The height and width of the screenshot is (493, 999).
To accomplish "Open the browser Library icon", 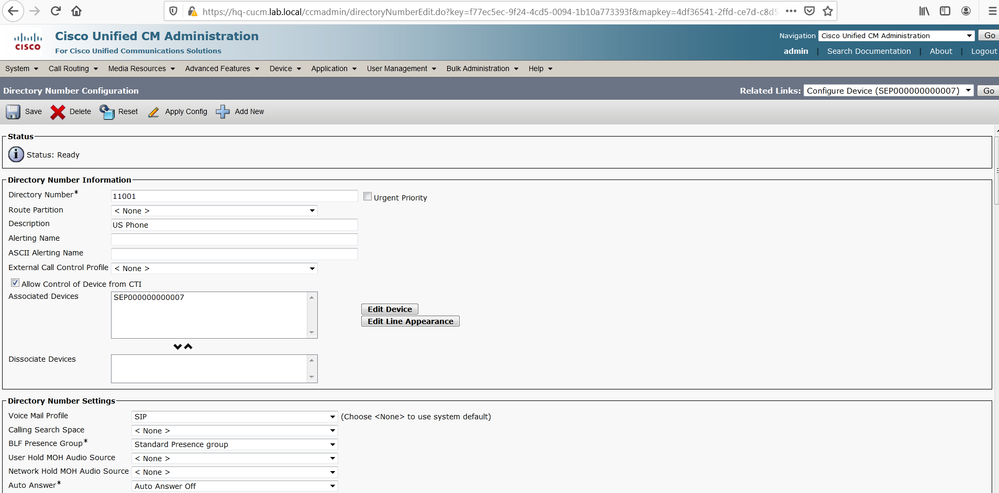I will (924, 11).
